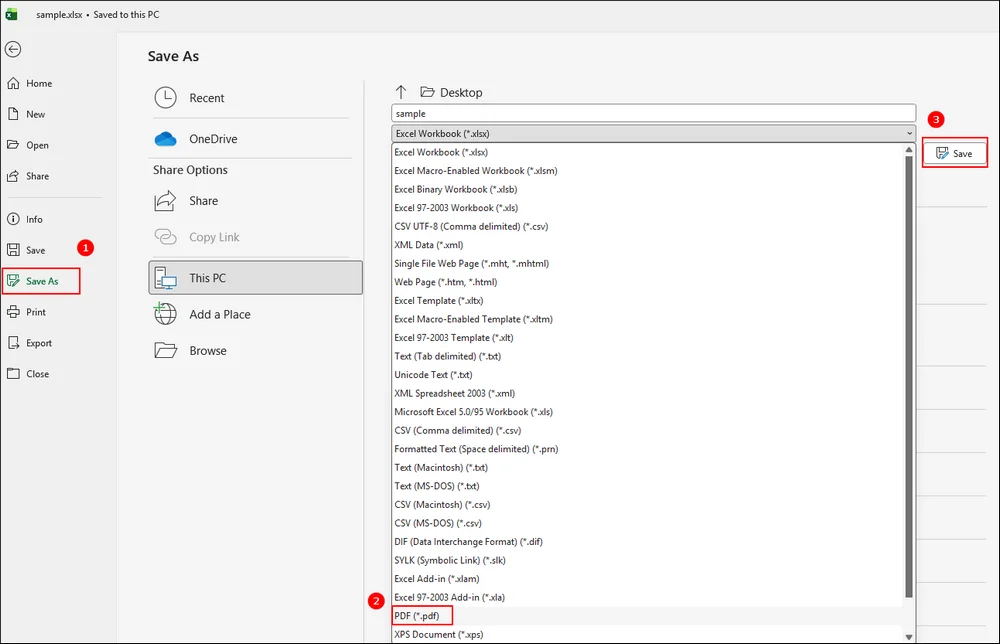Select Text (MS-DOS) (*.txt)
This screenshot has height=644, width=1000.
(649, 486)
